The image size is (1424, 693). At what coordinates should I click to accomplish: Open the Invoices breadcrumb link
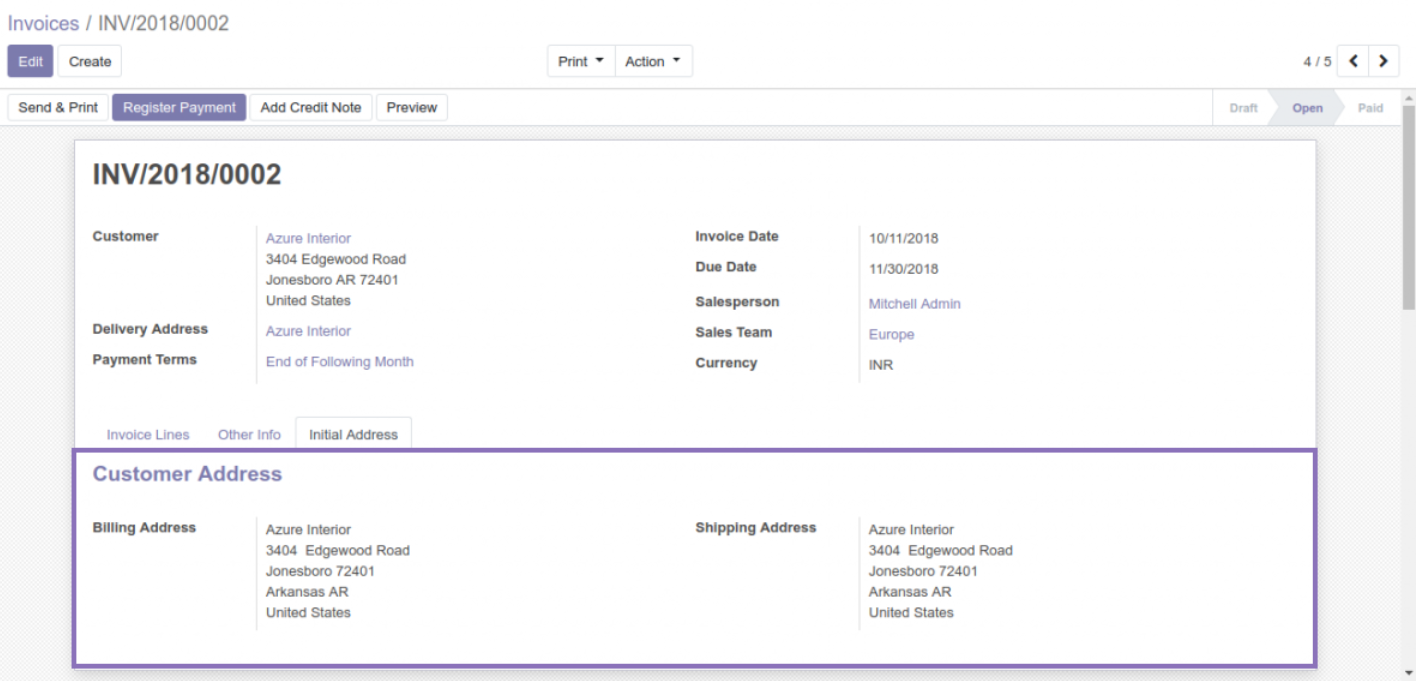coord(42,23)
